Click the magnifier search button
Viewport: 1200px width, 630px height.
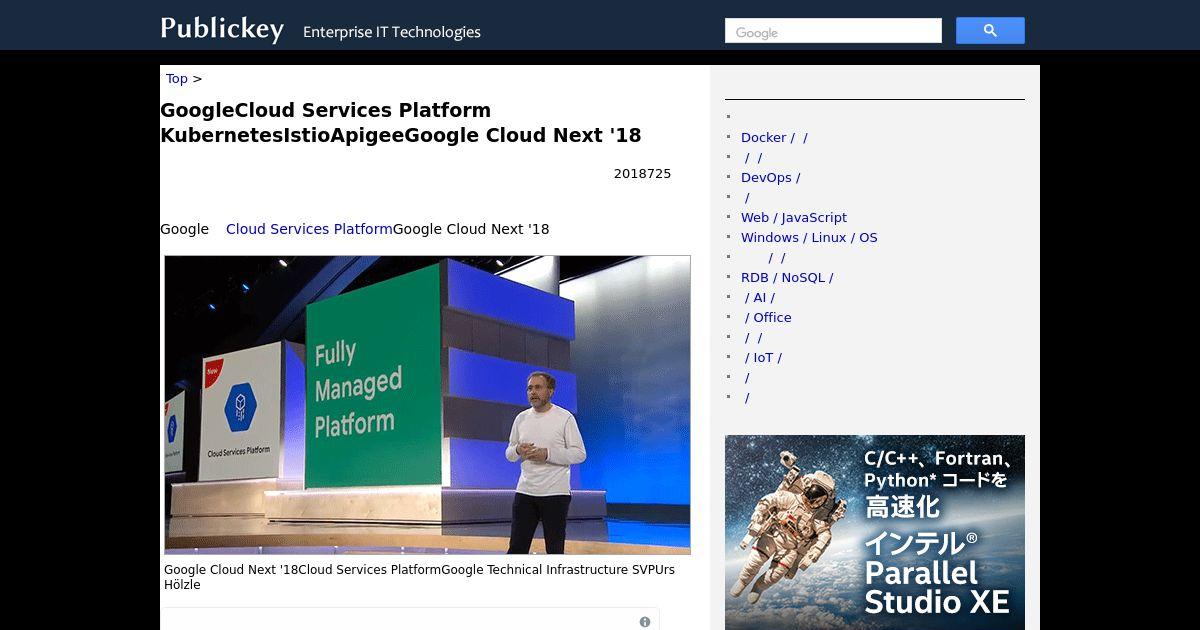coord(990,31)
